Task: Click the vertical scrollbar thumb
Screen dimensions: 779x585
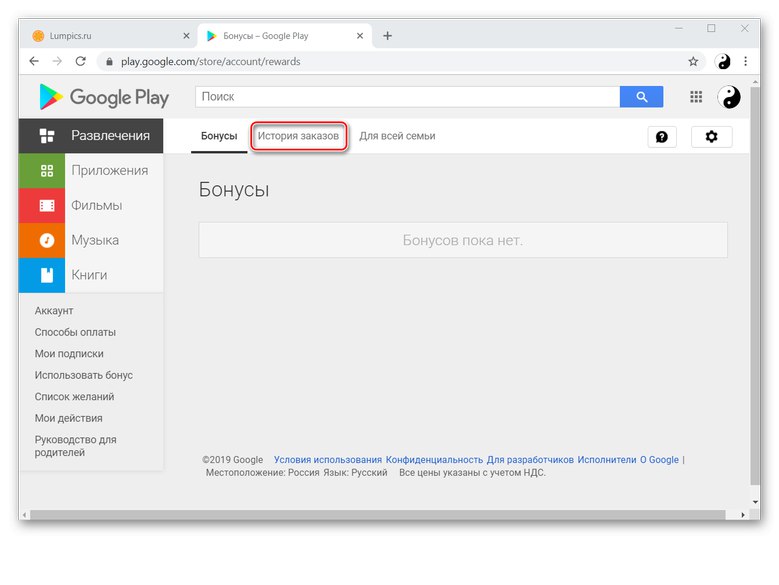Action: (x=755, y=286)
